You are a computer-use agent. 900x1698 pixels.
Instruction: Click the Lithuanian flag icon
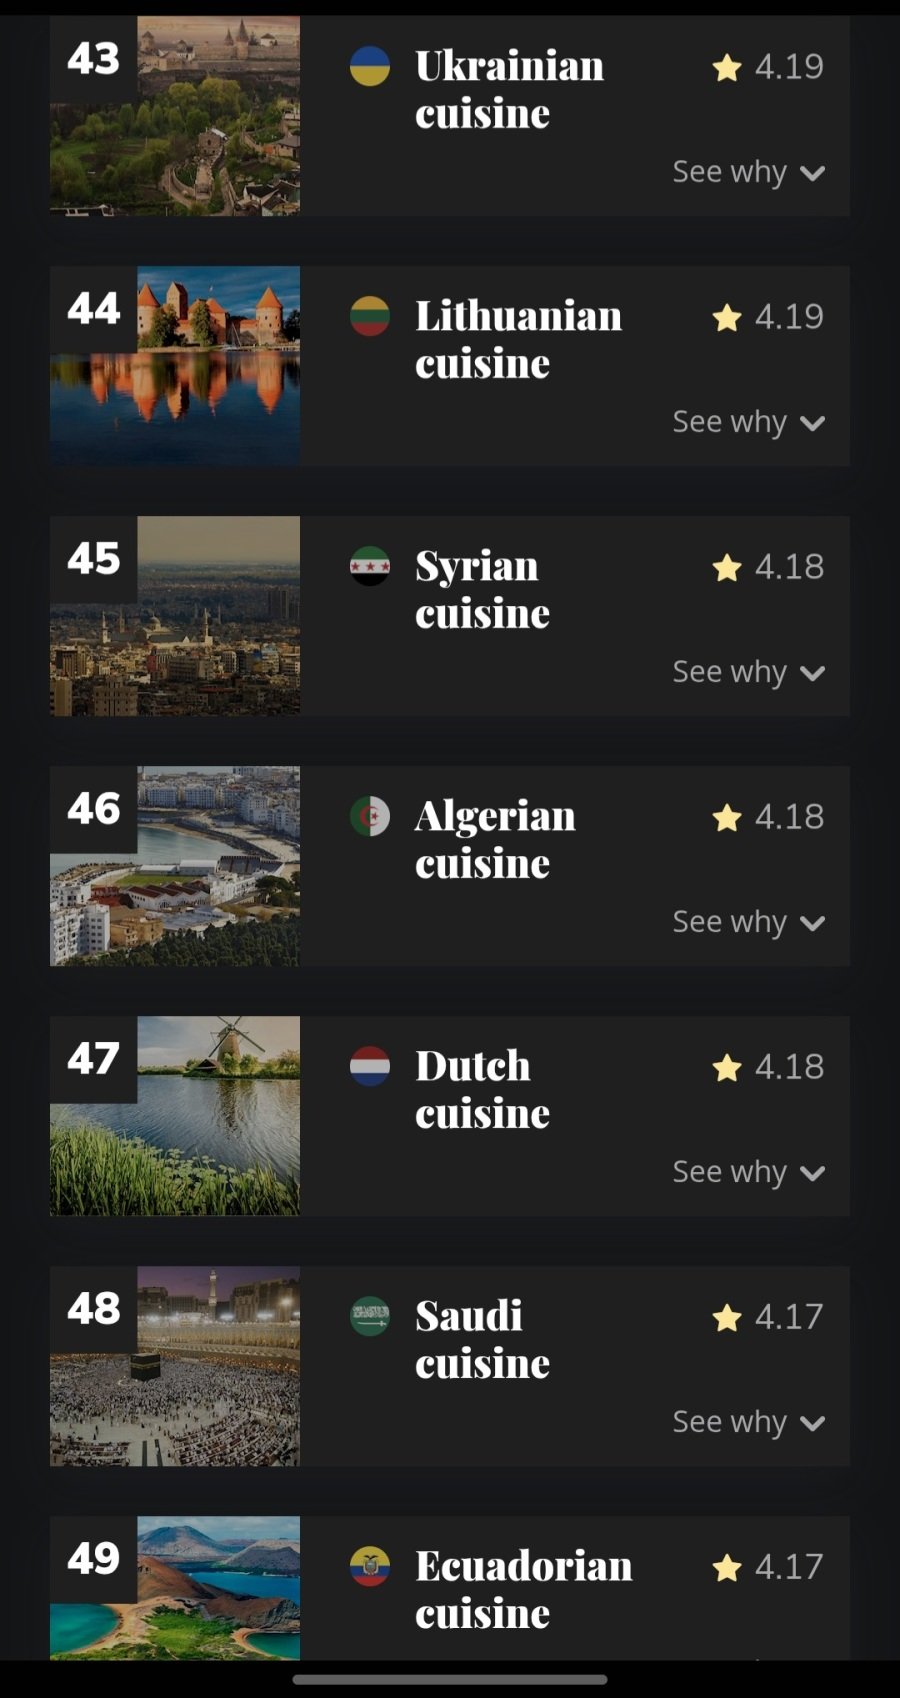[369, 316]
